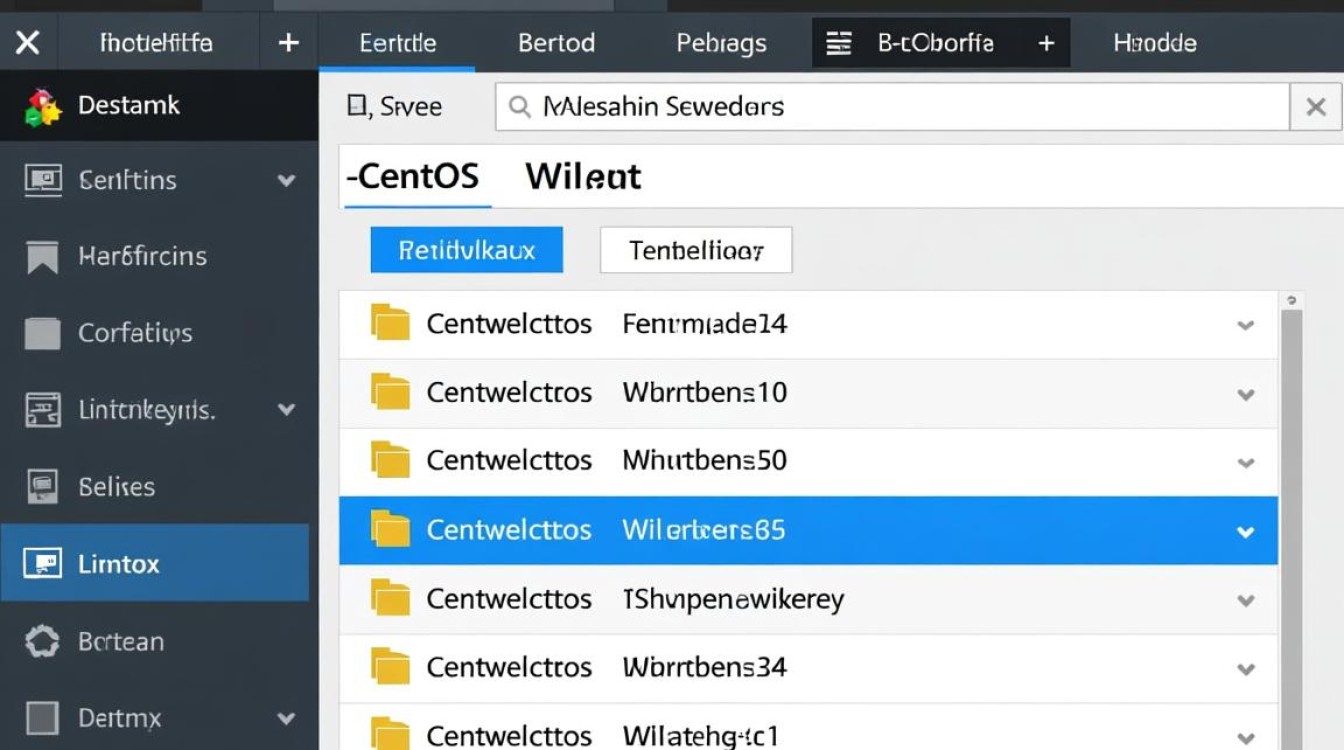This screenshot has width=1344, height=750.
Task: Click the Selises sidebar icon
Action: click(x=42, y=487)
